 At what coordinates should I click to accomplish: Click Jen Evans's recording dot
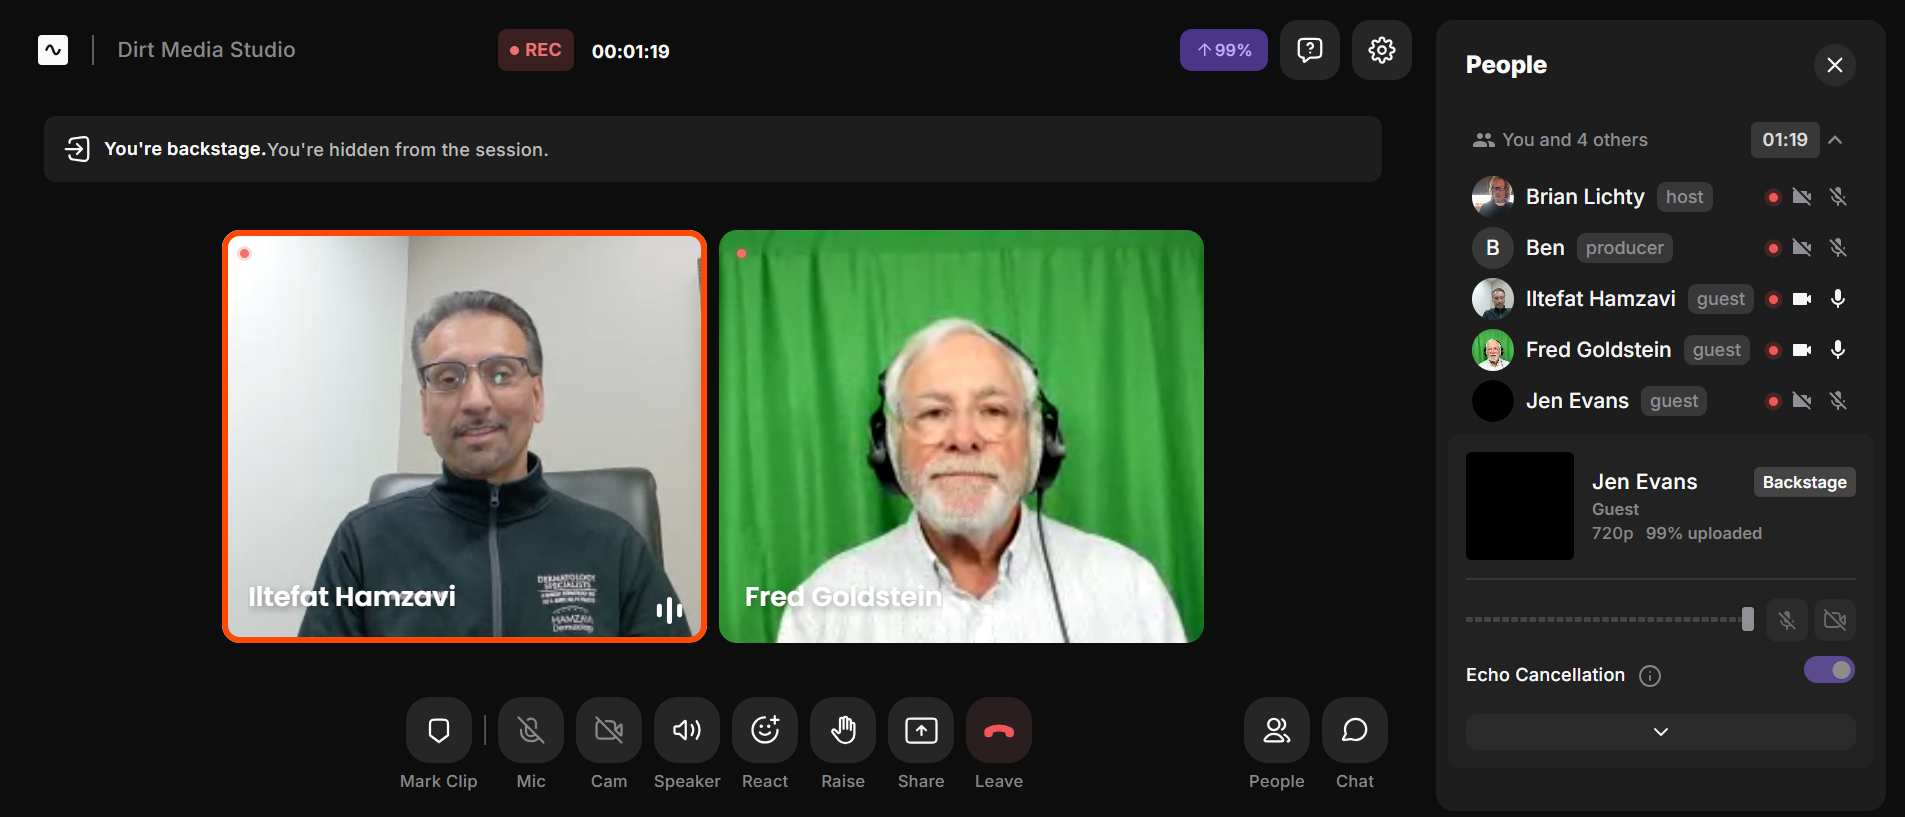point(1773,401)
